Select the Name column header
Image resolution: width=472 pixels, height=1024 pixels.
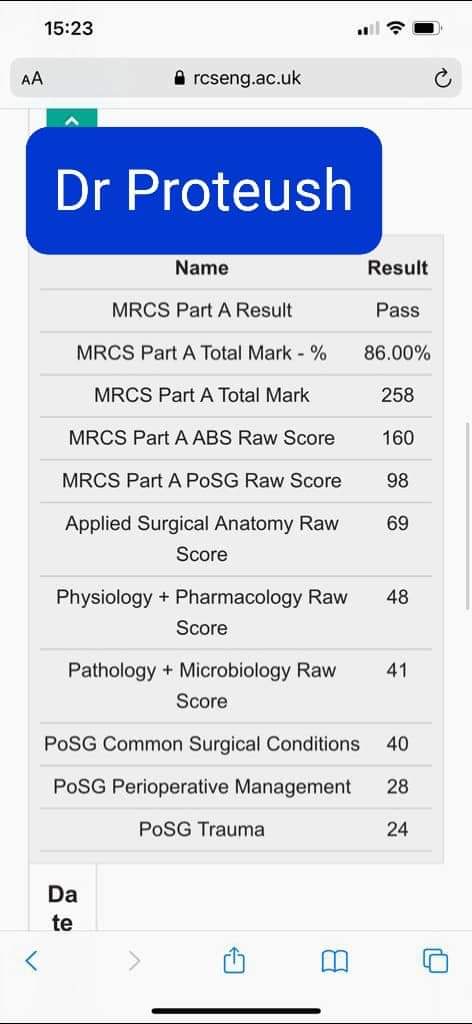coord(202,268)
